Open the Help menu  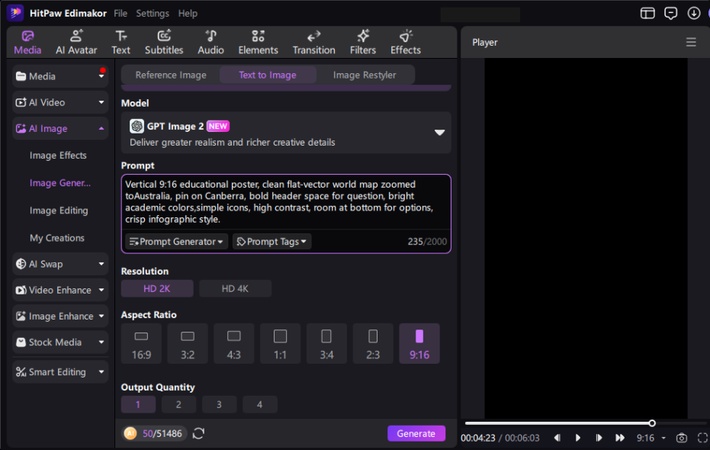tap(187, 13)
